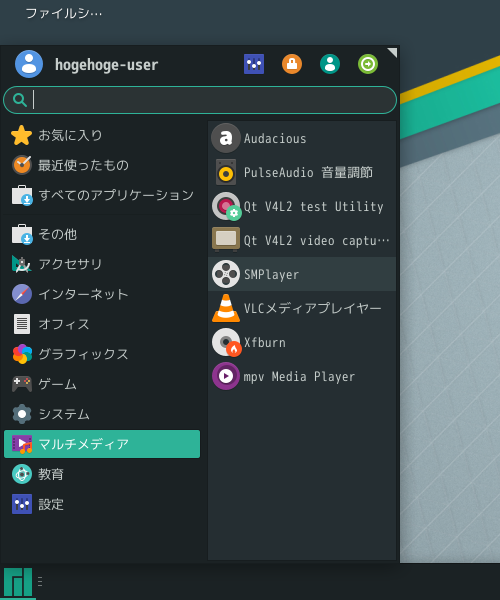Click Qt V4L2 video captu… label
The height and width of the screenshot is (600, 500).
(x=317, y=241)
